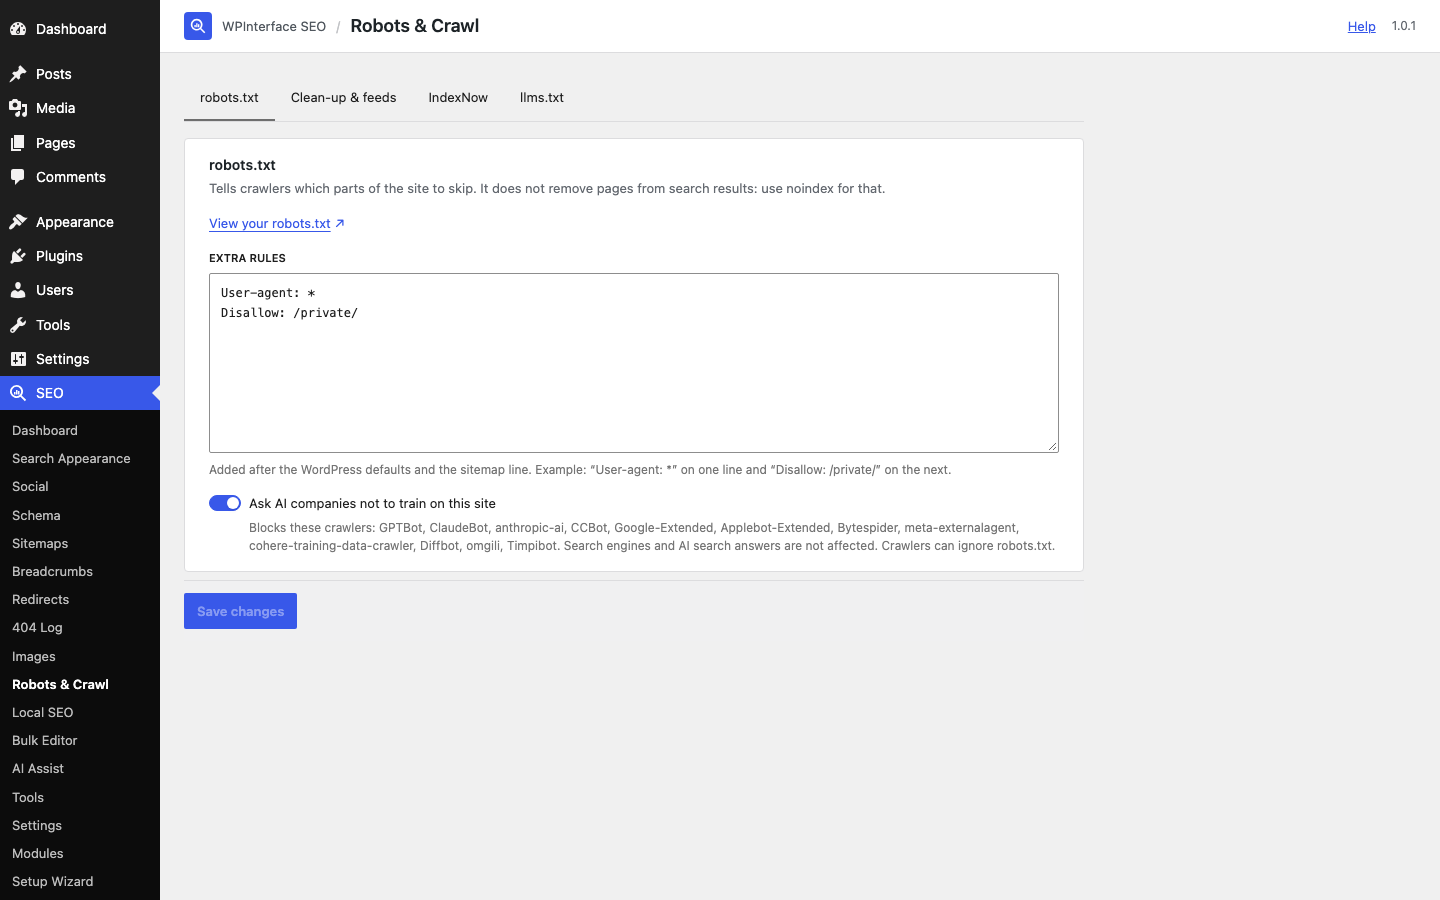Image resolution: width=1440 pixels, height=900 pixels.
Task: Open the View your robots.txt link
Action: pyautogui.click(x=270, y=223)
